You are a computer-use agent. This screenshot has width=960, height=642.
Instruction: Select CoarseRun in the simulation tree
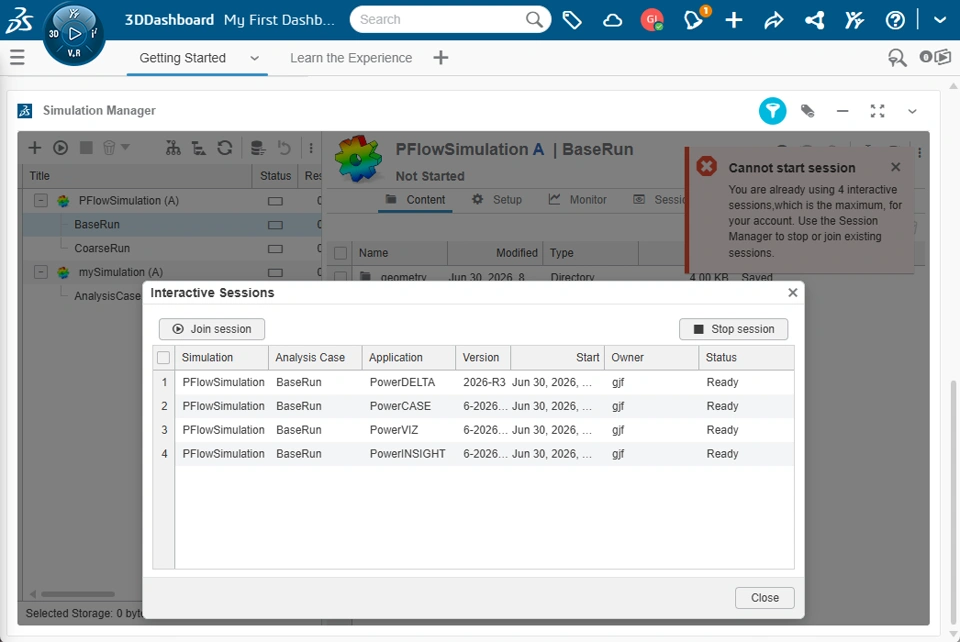pos(102,248)
